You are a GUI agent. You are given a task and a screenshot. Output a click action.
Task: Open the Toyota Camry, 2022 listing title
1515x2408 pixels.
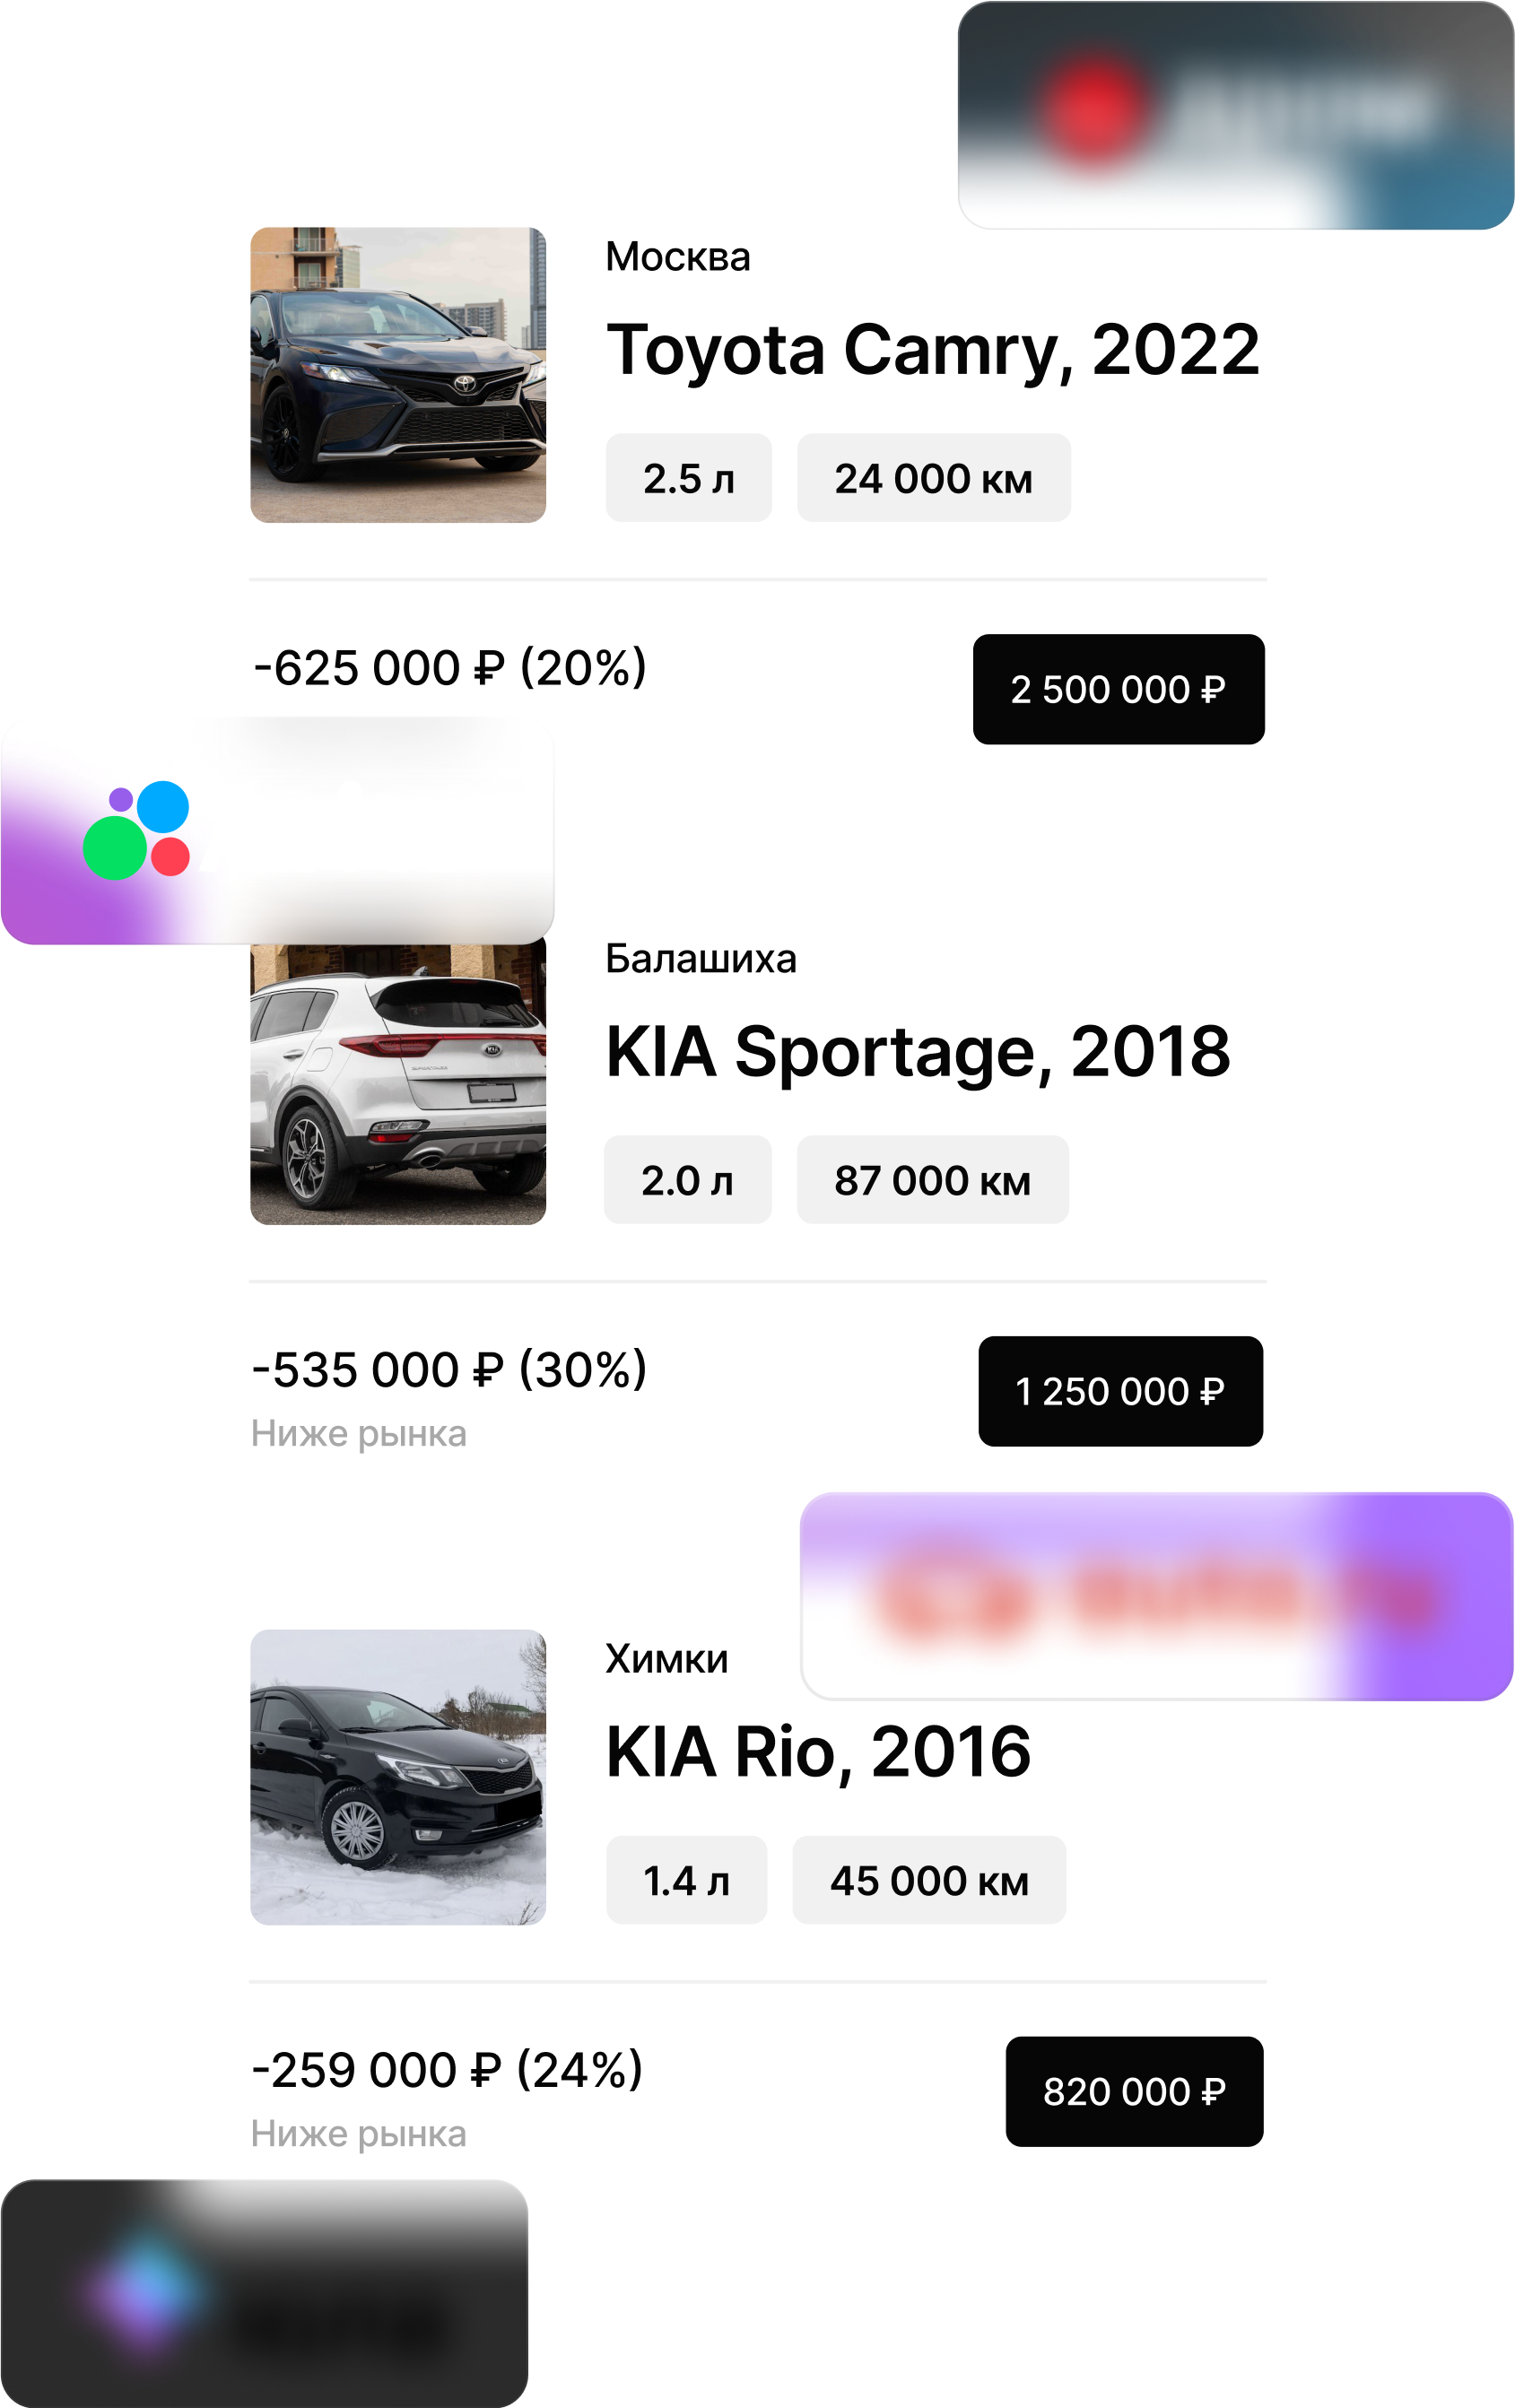(933, 350)
